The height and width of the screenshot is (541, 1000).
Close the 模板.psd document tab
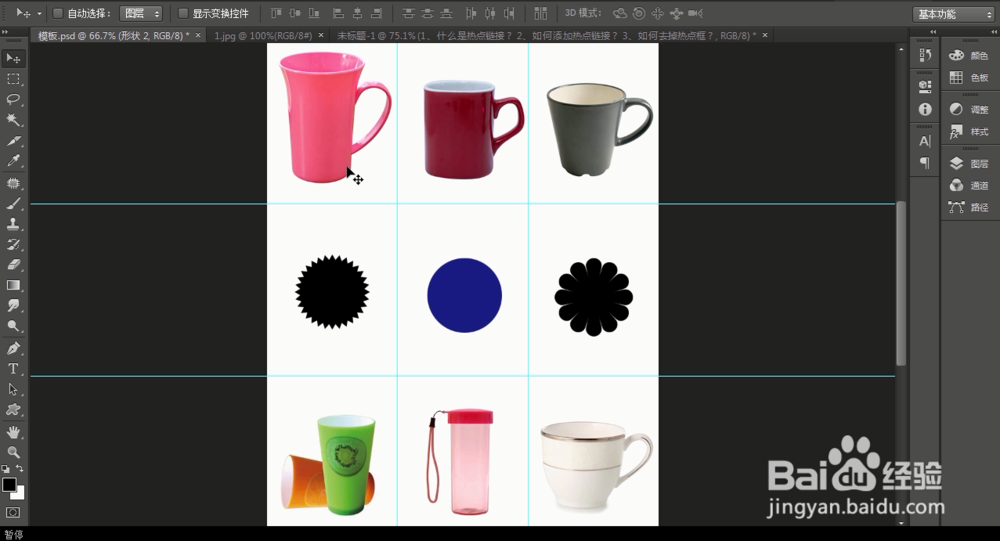(198, 35)
